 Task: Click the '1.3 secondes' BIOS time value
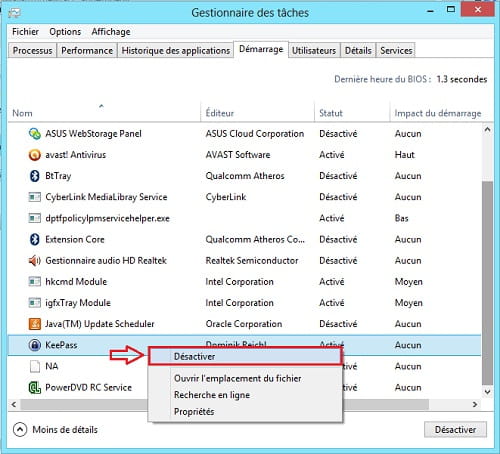pos(462,79)
